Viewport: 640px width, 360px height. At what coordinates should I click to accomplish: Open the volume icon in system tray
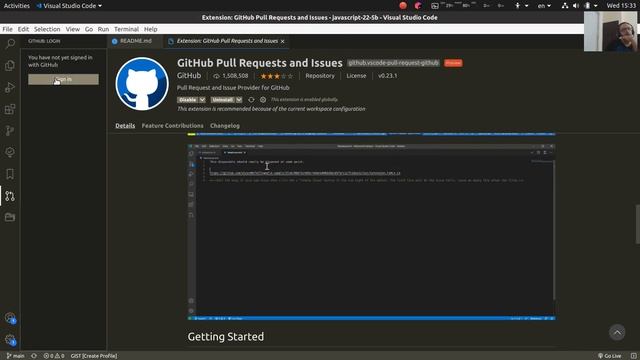coord(576,6)
